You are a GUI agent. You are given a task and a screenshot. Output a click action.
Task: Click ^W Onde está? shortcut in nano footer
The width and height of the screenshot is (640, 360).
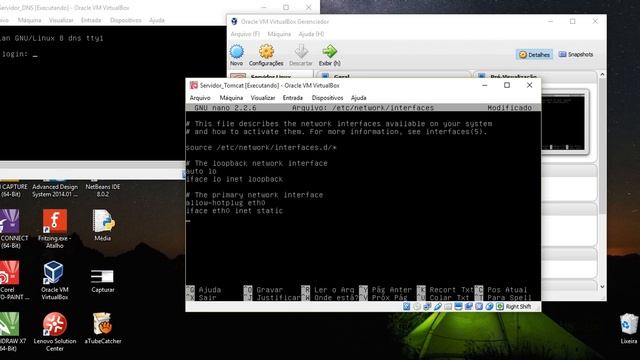pyautogui.click(x=330, y=298)
